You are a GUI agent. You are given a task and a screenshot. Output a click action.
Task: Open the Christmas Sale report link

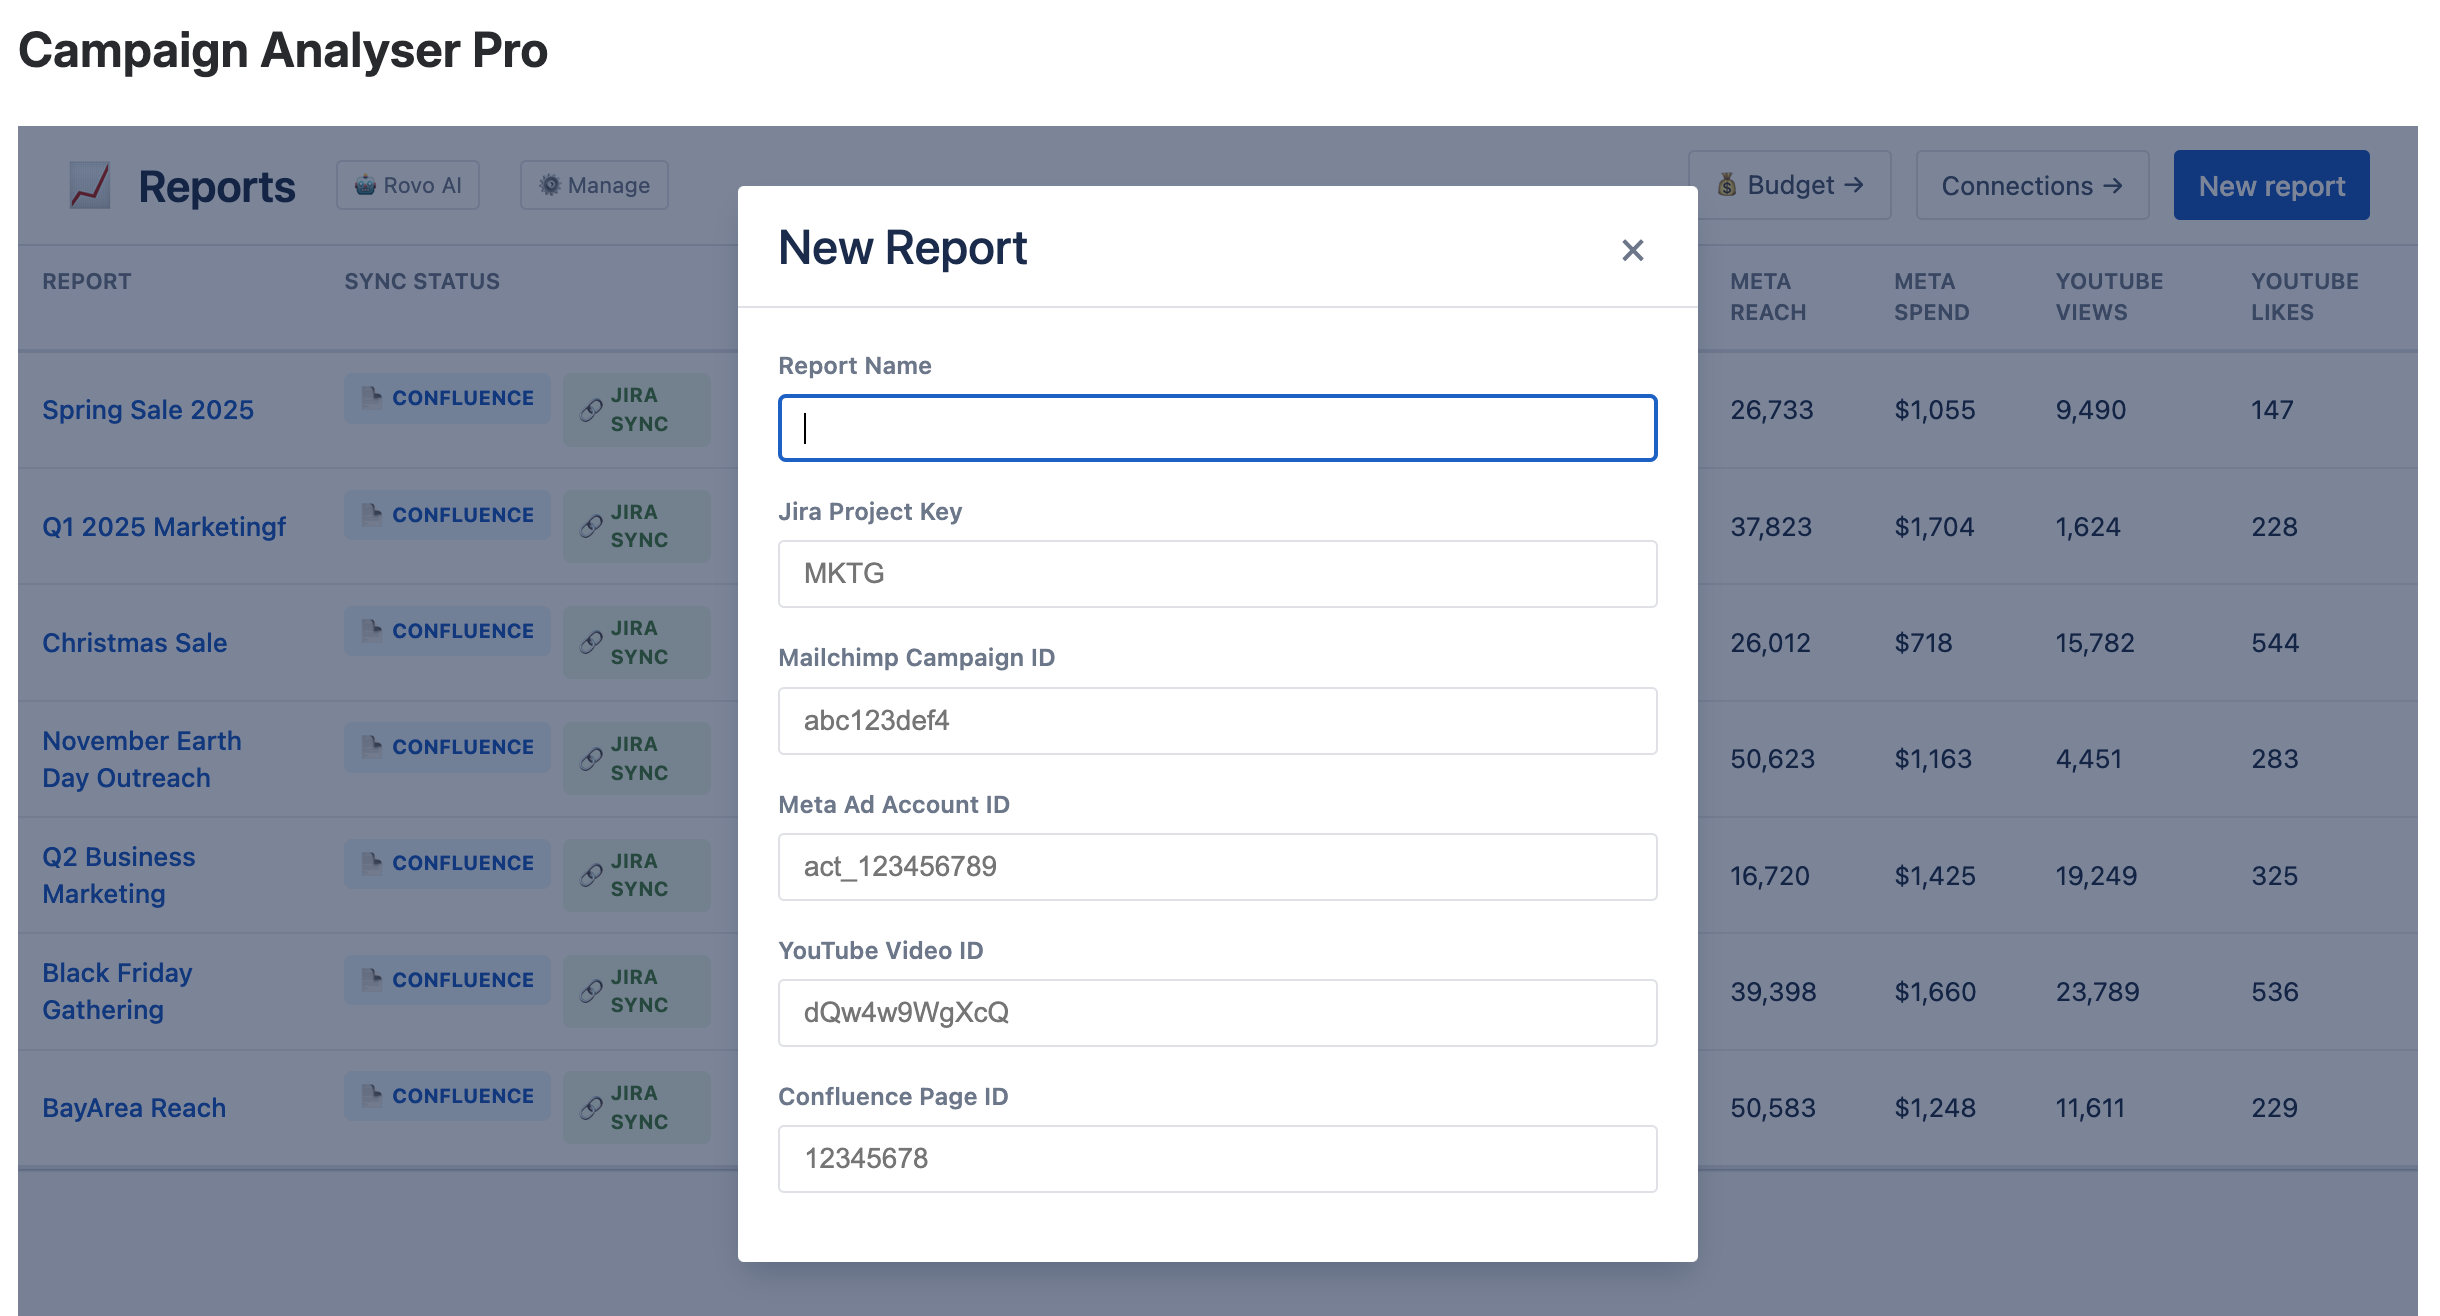(x=135, y=643)
